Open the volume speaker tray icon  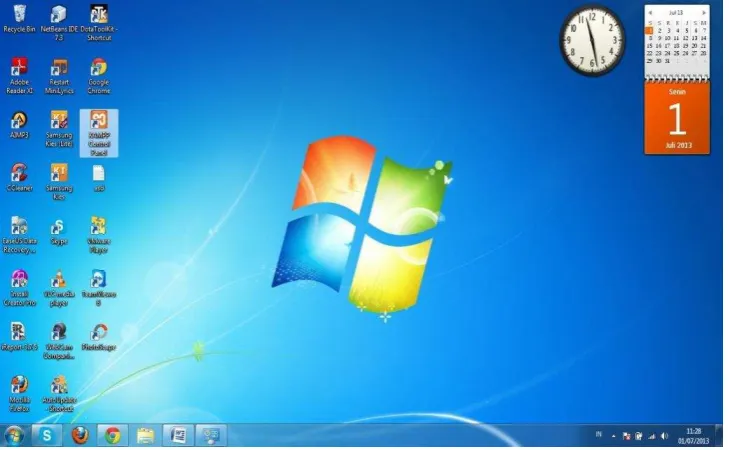[x=664, y=436]
